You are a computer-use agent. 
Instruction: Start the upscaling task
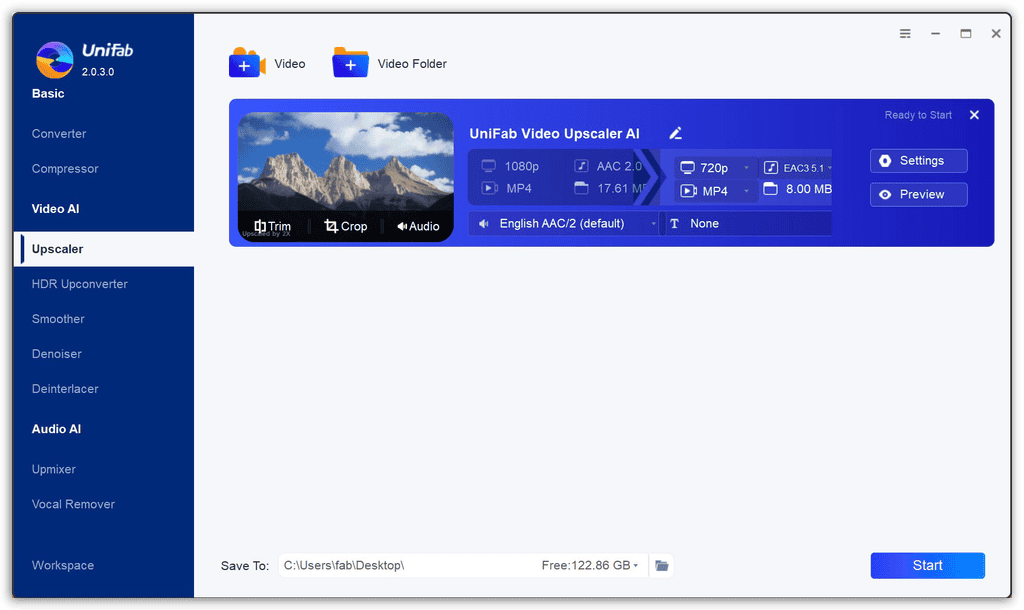point(927,566)
